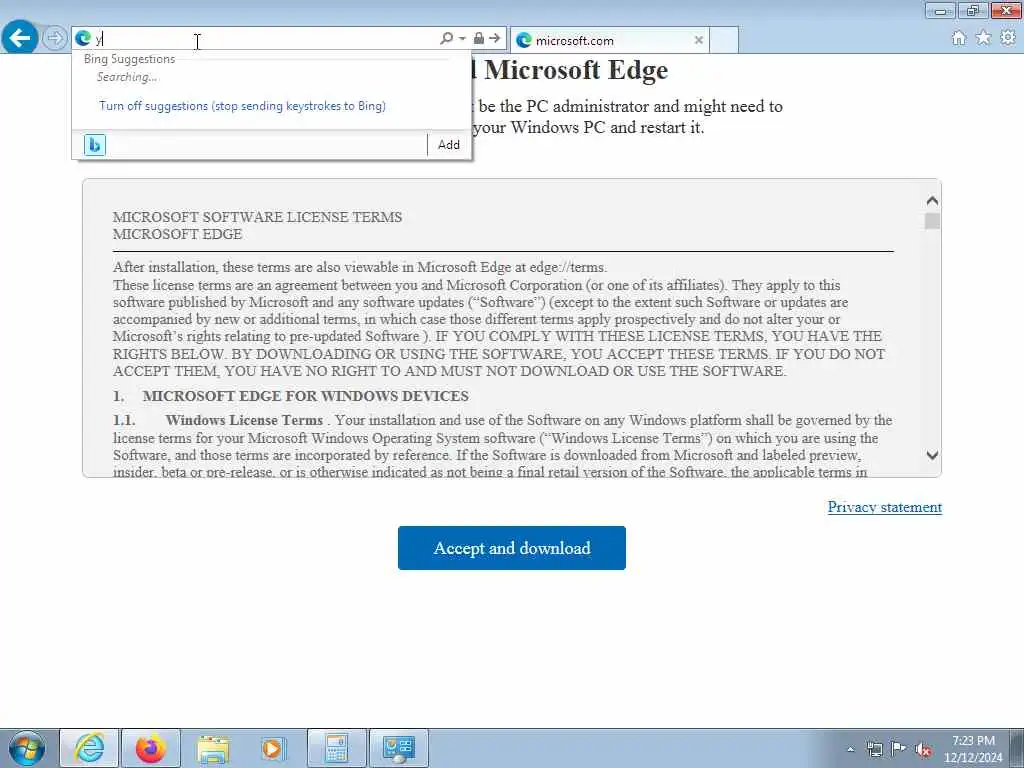Click Add search provider button
The image size is (1024, 768).
tap(449, 145)
